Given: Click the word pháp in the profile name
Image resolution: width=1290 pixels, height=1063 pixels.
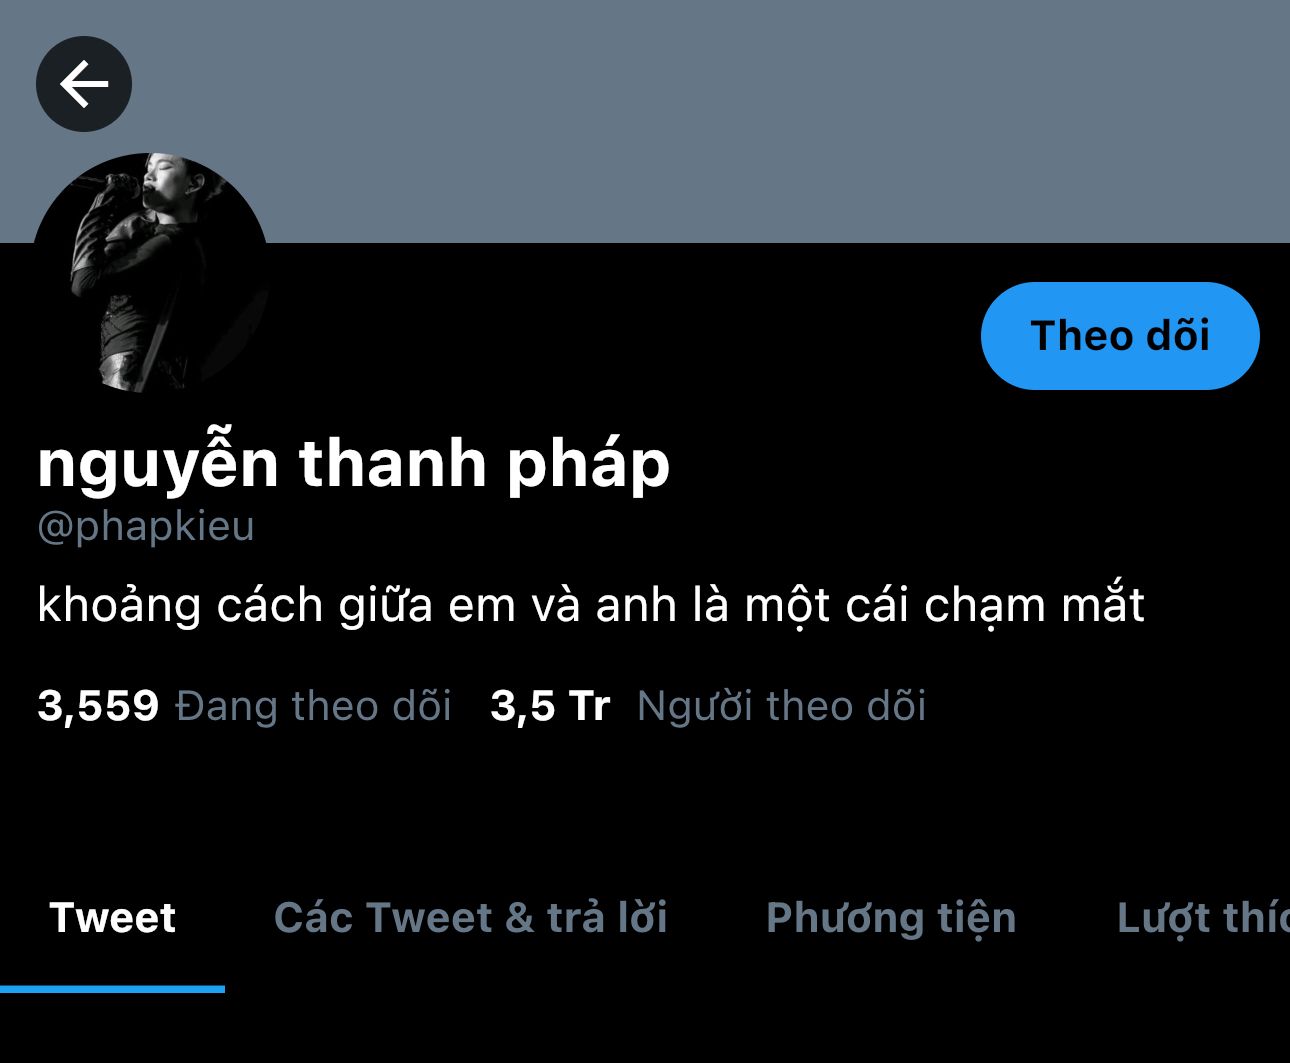Looking at the screenshot, I should [588, 465].
